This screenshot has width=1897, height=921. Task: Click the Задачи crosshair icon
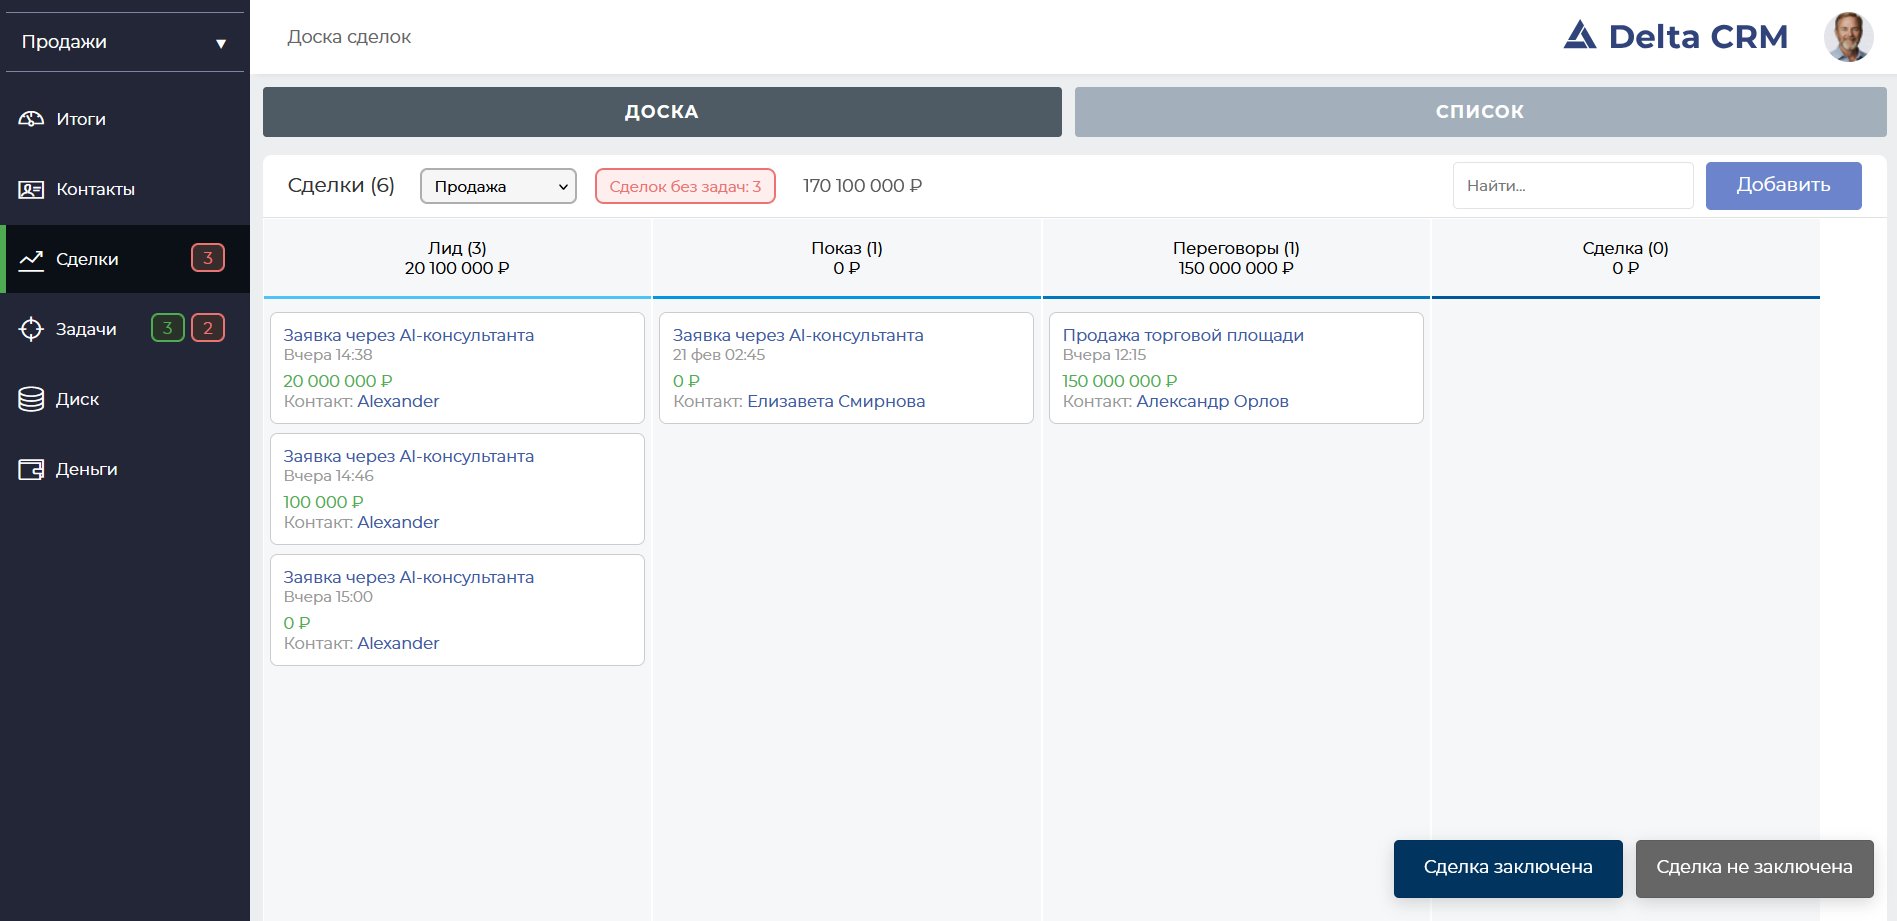point(31,329)
